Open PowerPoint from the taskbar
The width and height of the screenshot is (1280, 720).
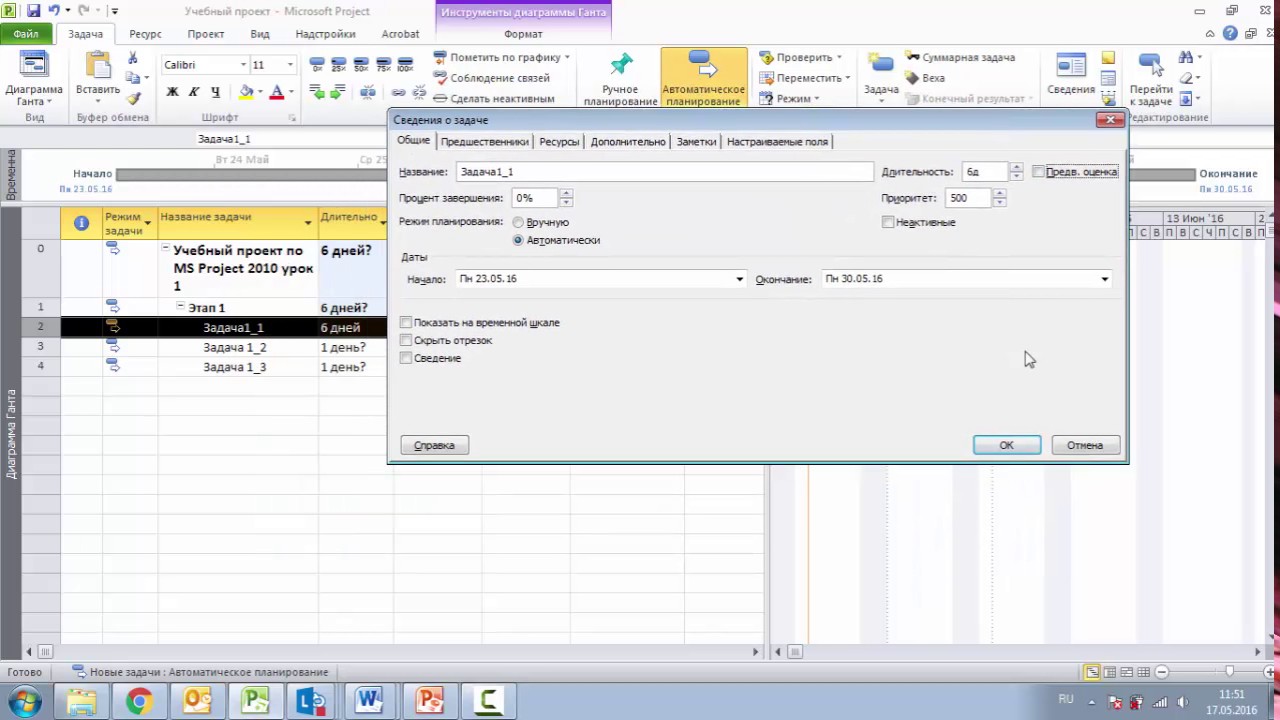(x=430, y=700)
